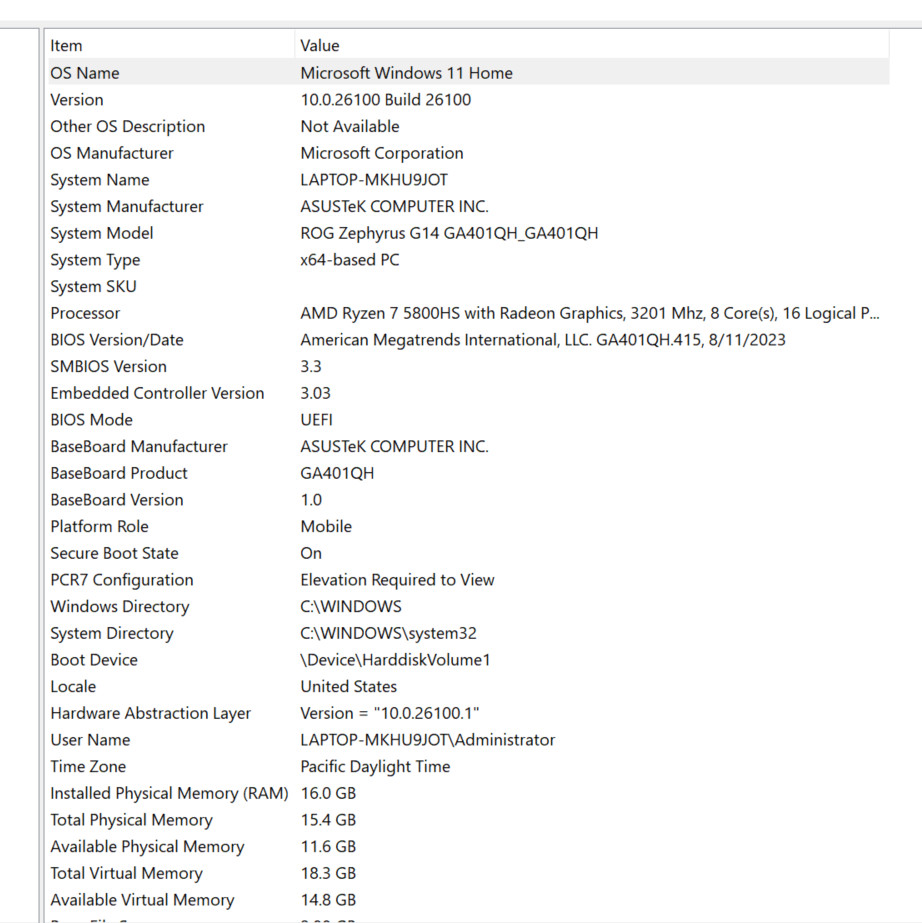
Task: Click the value '3.03'
Action: pos(316,393)
